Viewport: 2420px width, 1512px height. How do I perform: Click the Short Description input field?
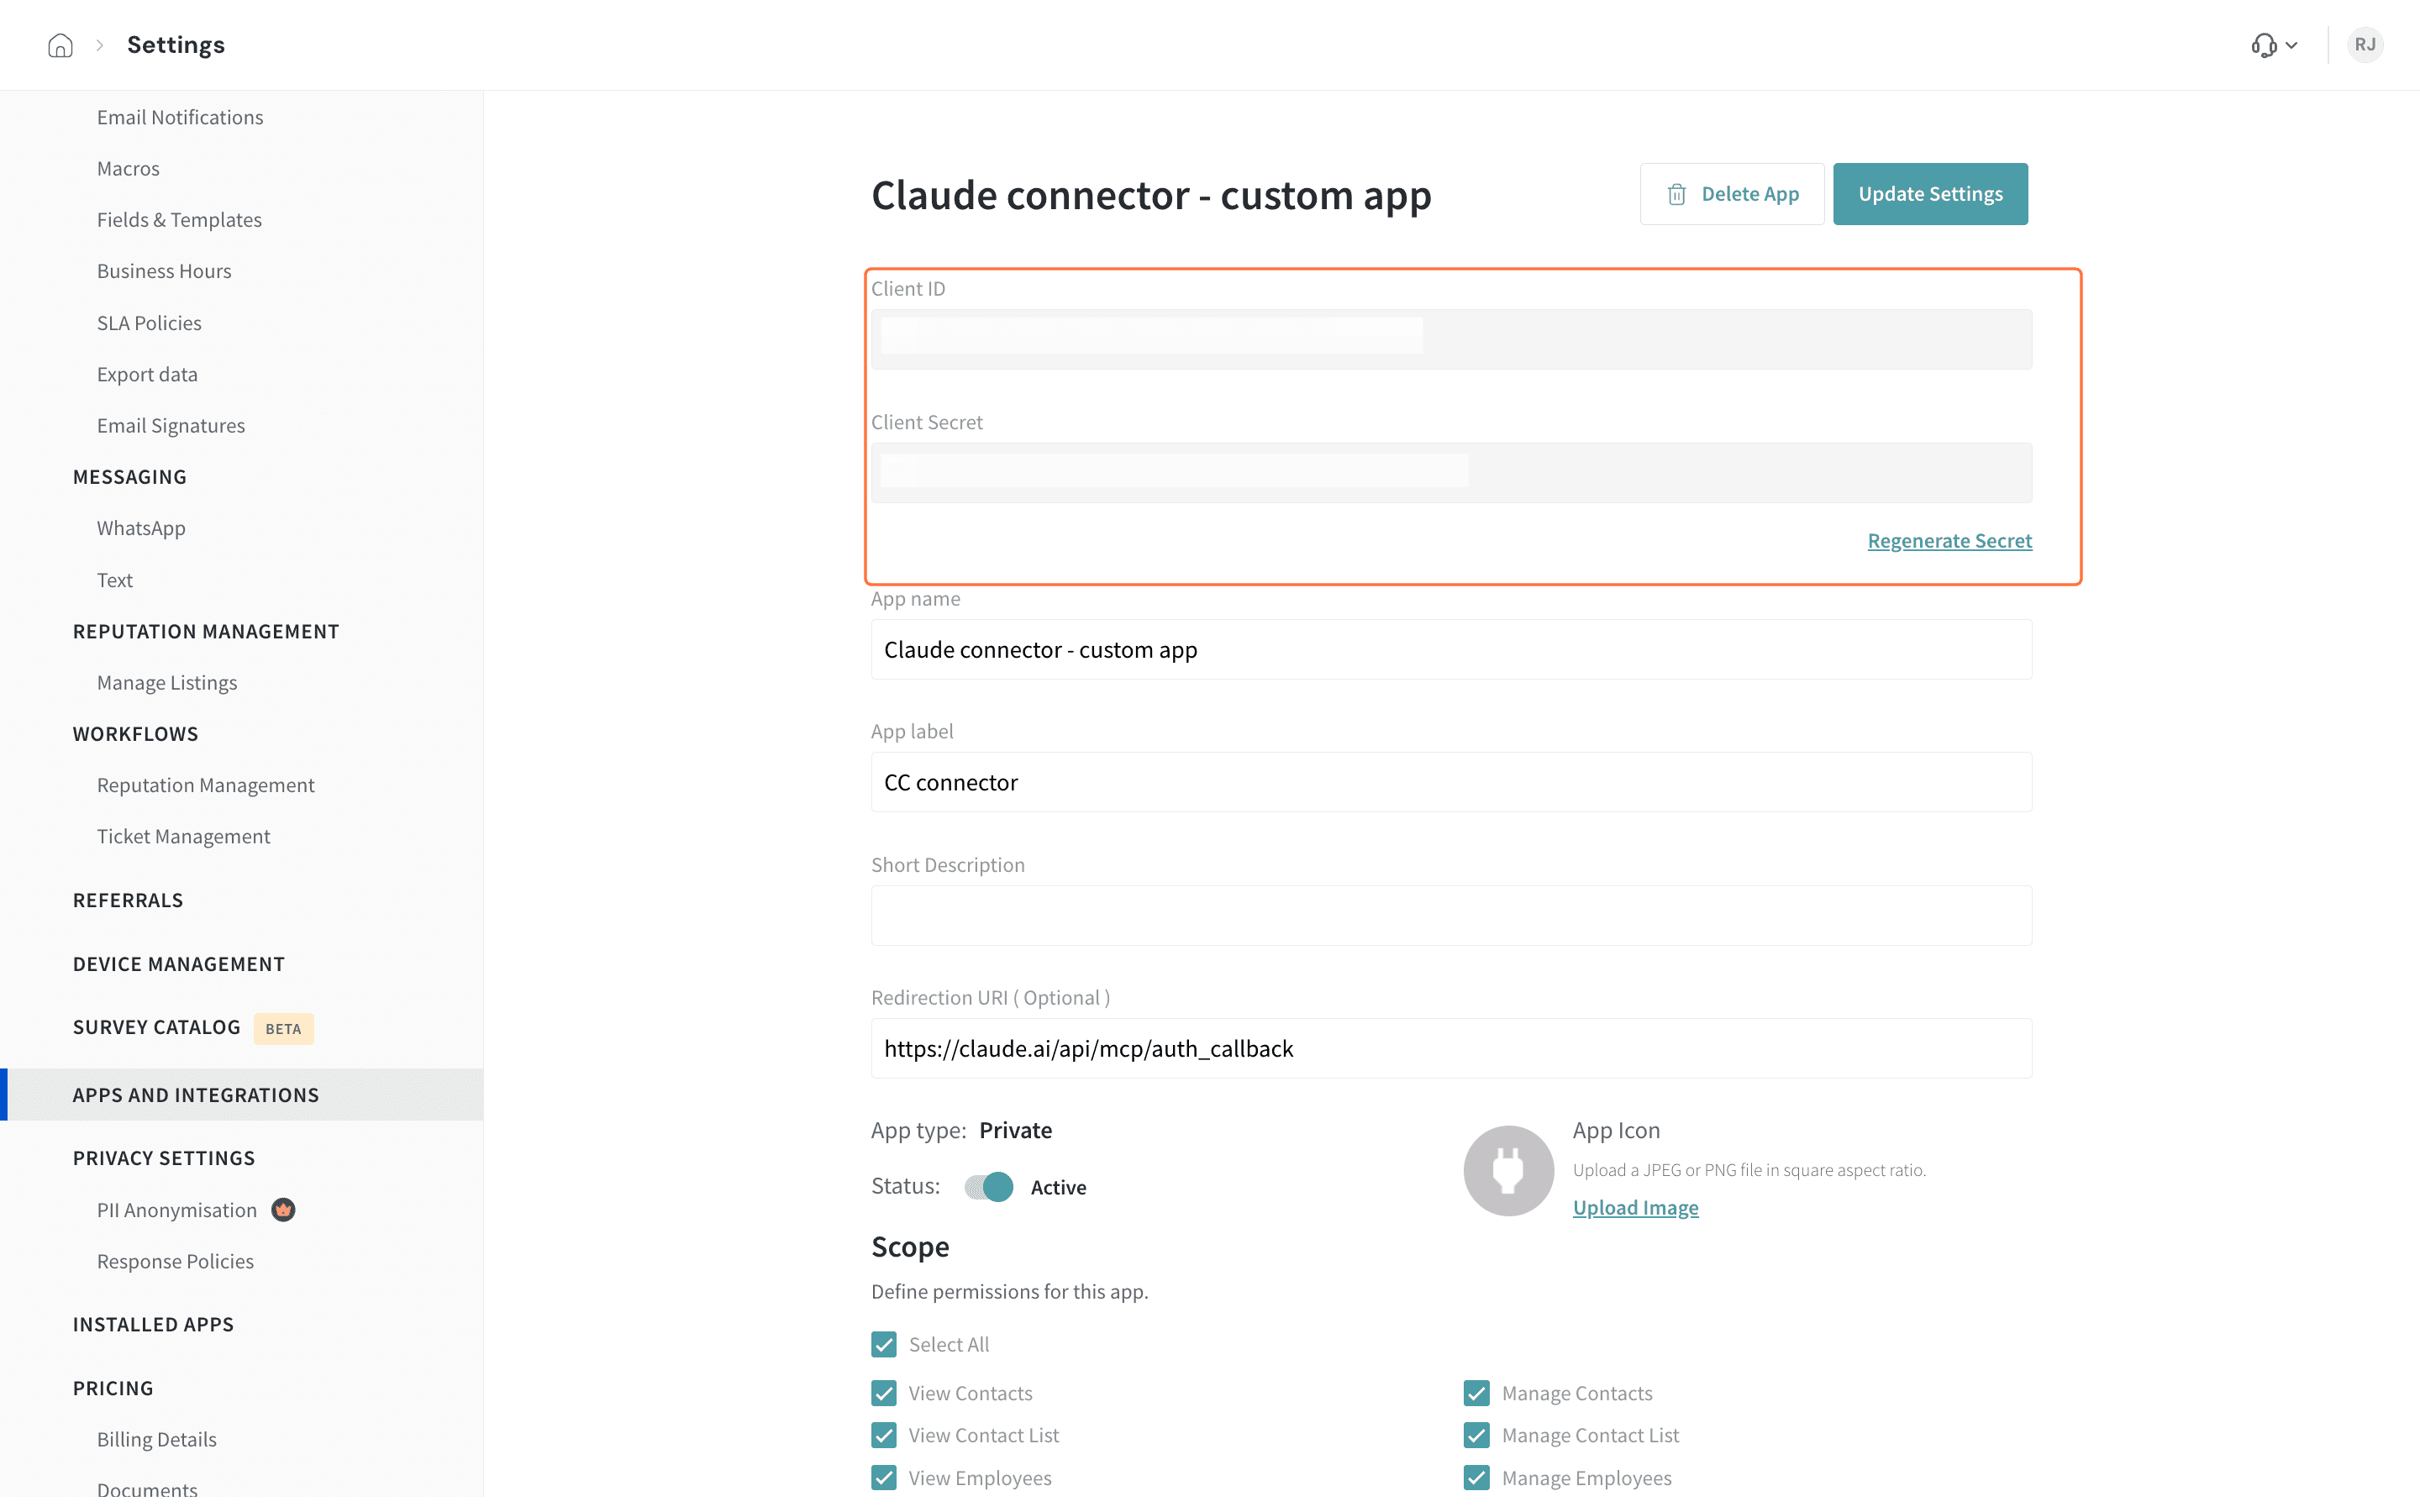1451,915
